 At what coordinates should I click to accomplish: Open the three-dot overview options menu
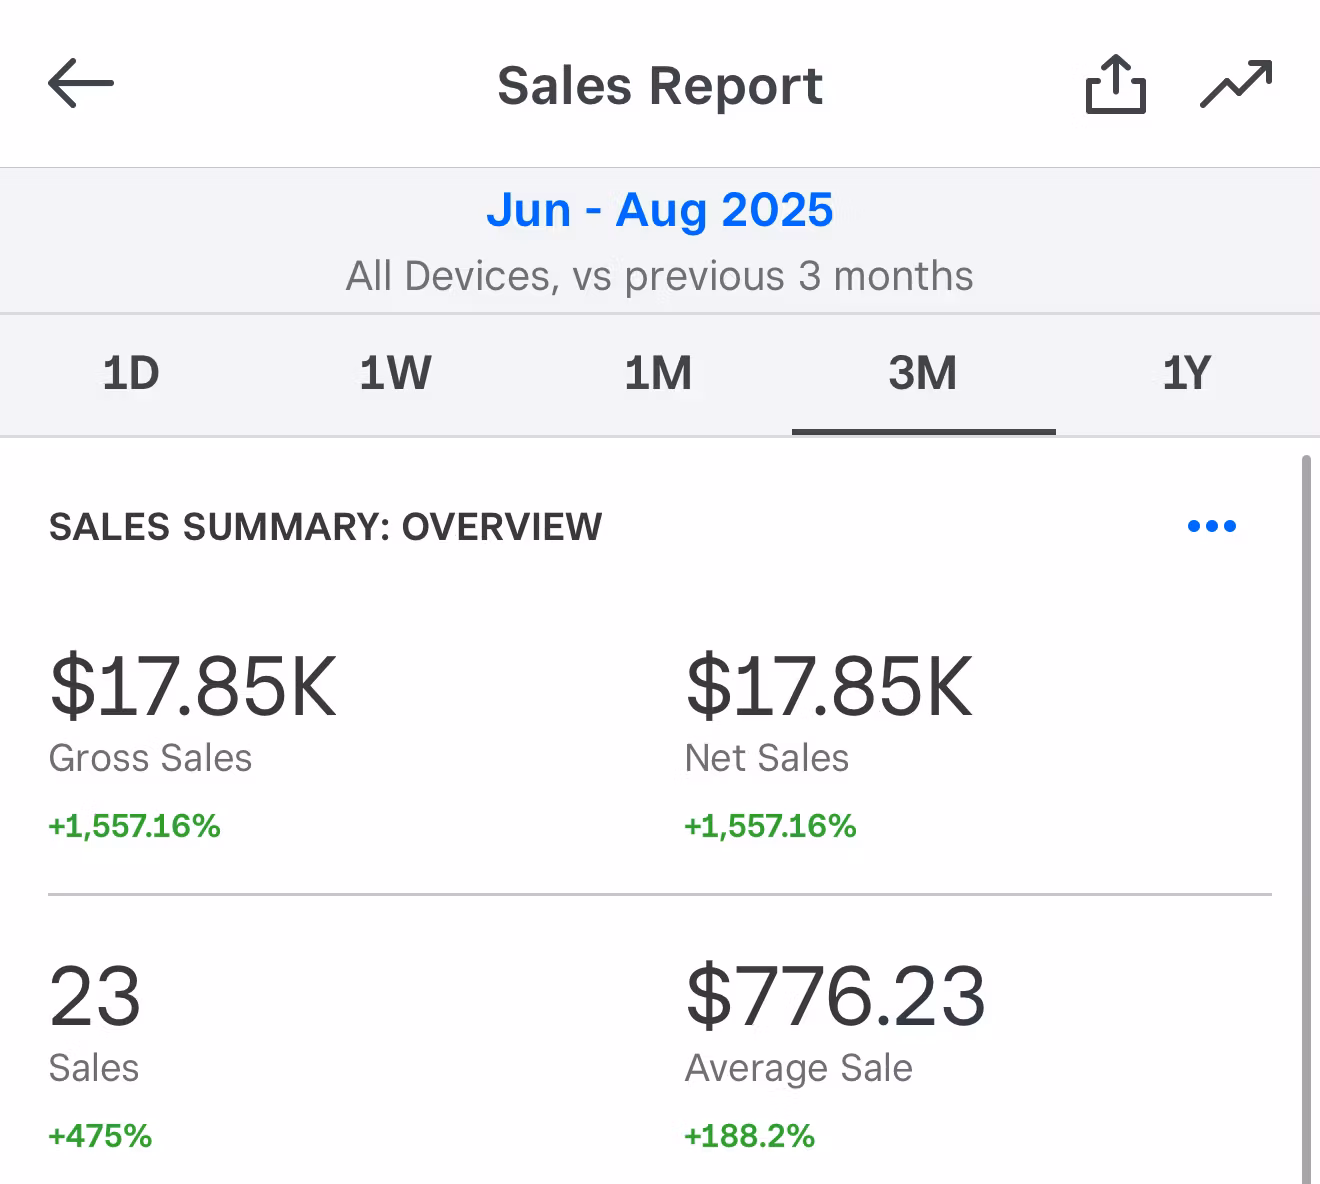1211,526
